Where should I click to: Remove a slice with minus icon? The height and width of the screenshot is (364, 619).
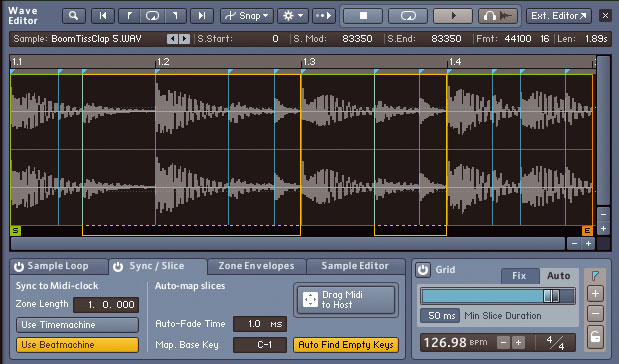tap(595, 314)
